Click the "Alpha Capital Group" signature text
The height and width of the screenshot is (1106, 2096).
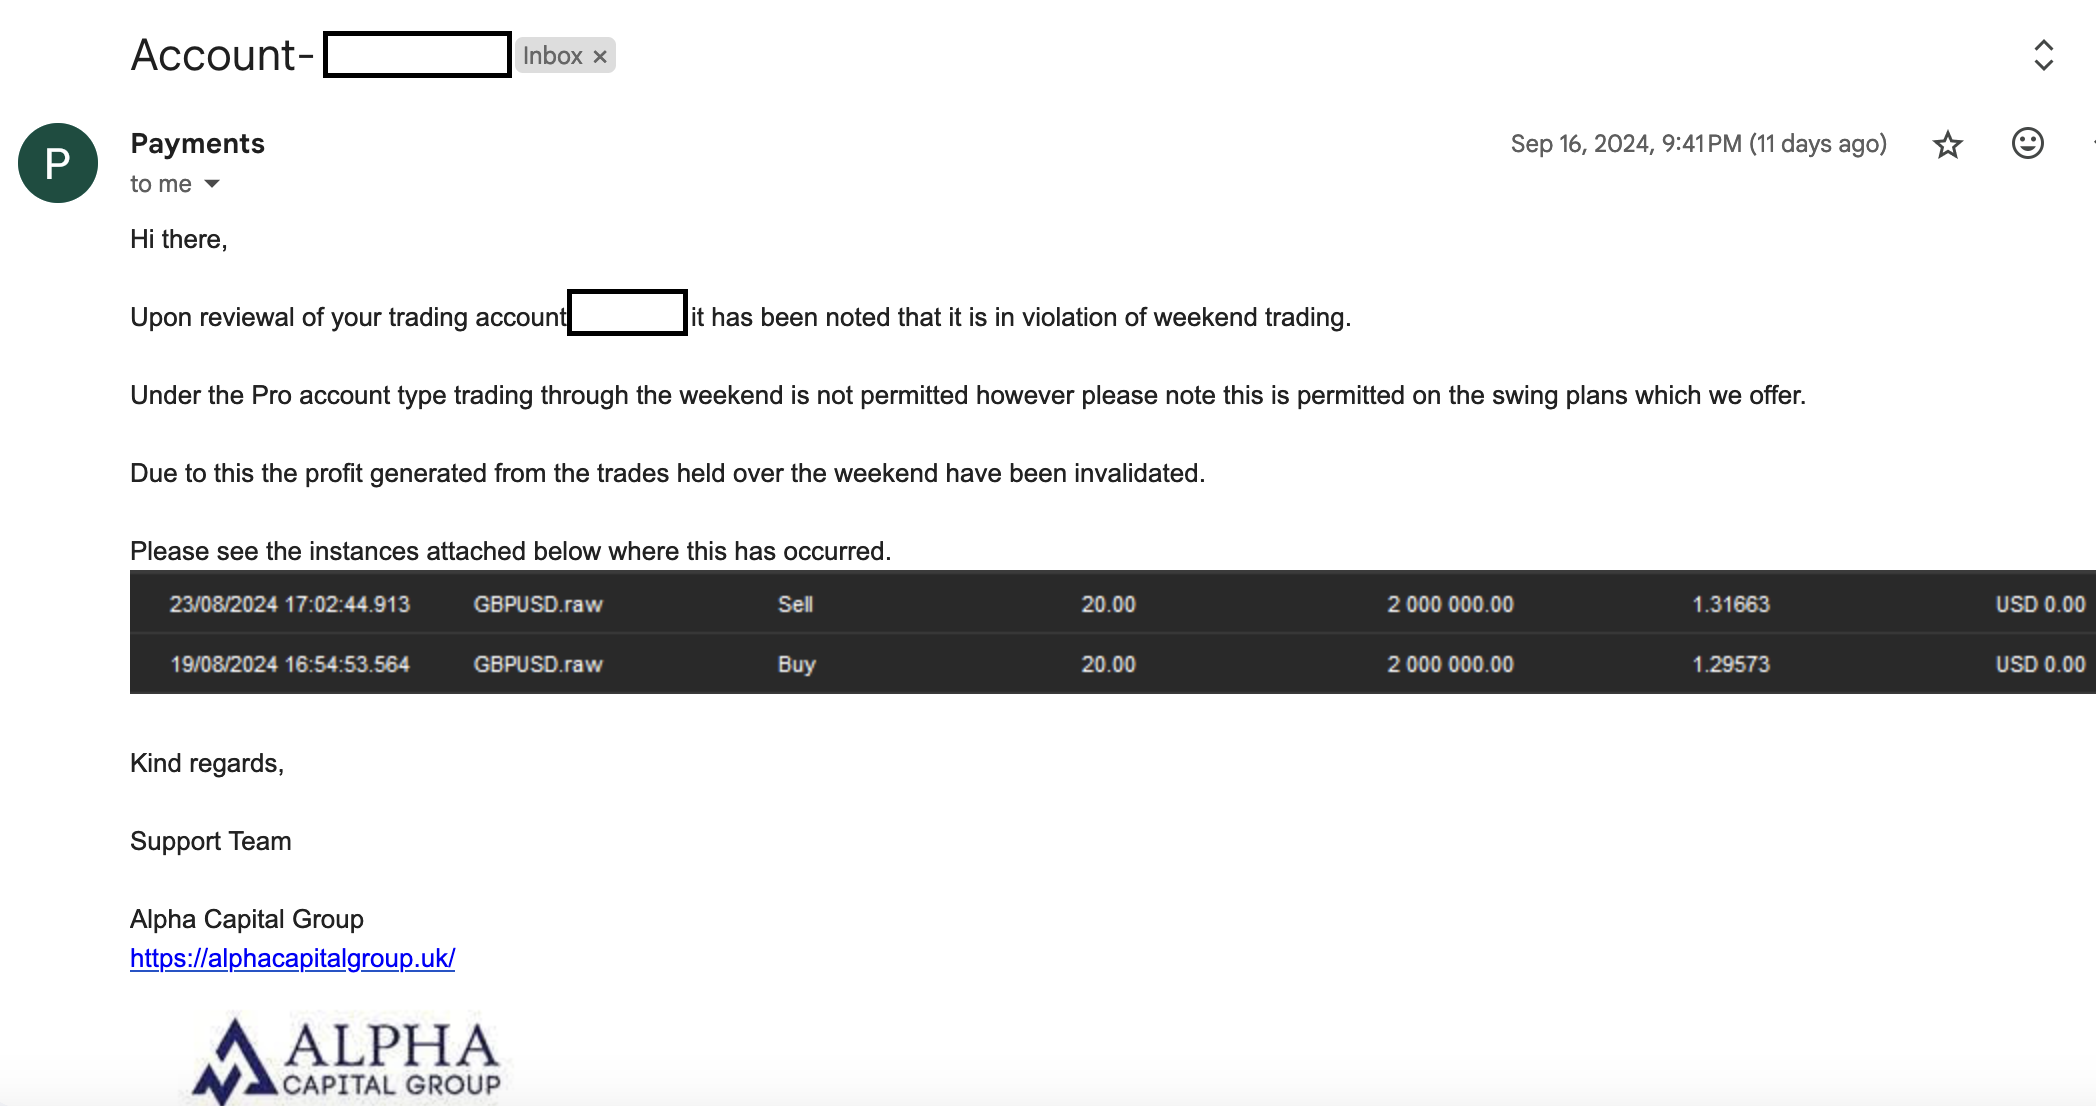pos(247,919)
